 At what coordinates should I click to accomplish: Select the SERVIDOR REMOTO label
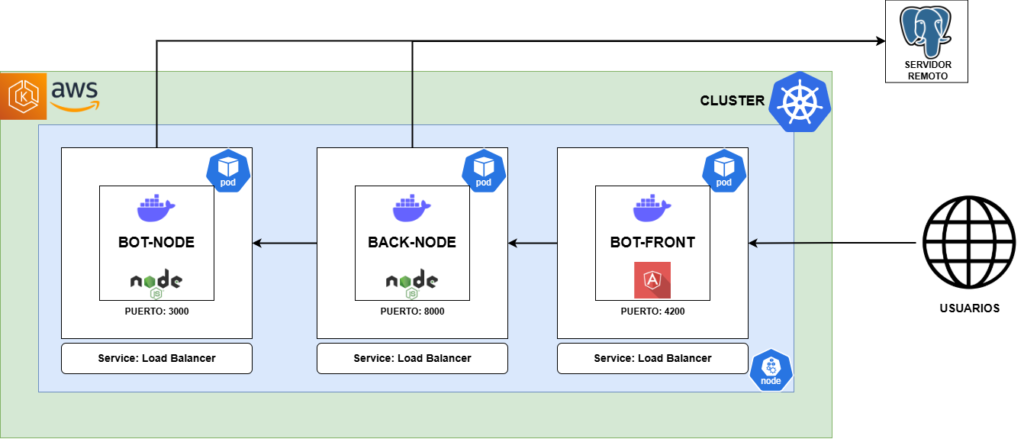tap(927, 71)
